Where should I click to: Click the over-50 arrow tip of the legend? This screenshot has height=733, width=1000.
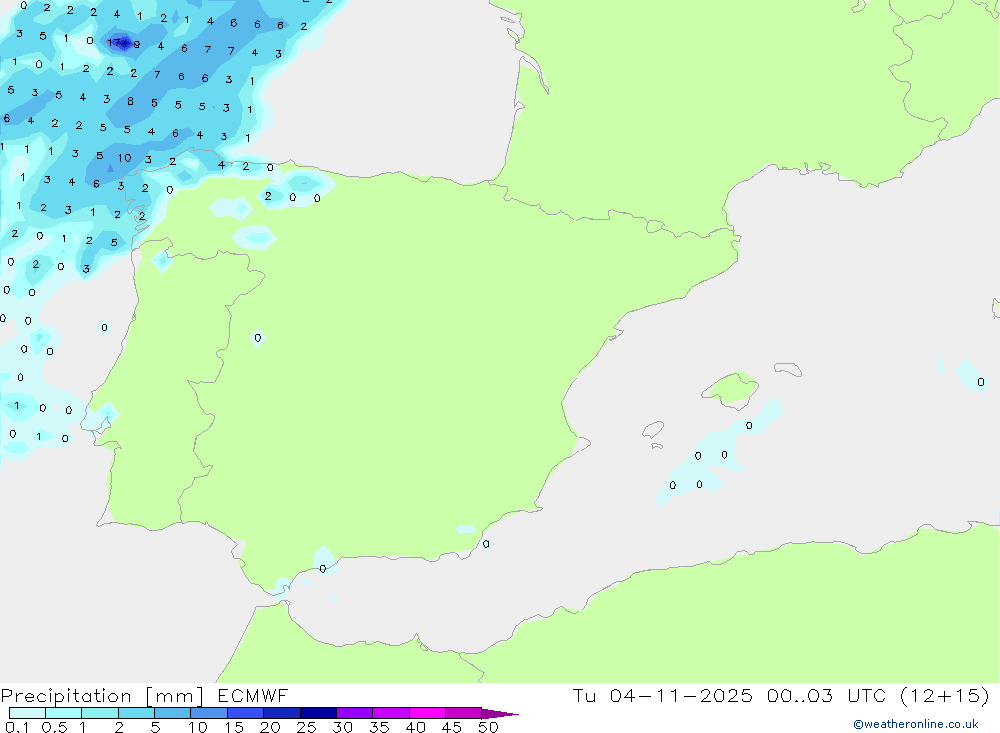(x=501, y=713)
